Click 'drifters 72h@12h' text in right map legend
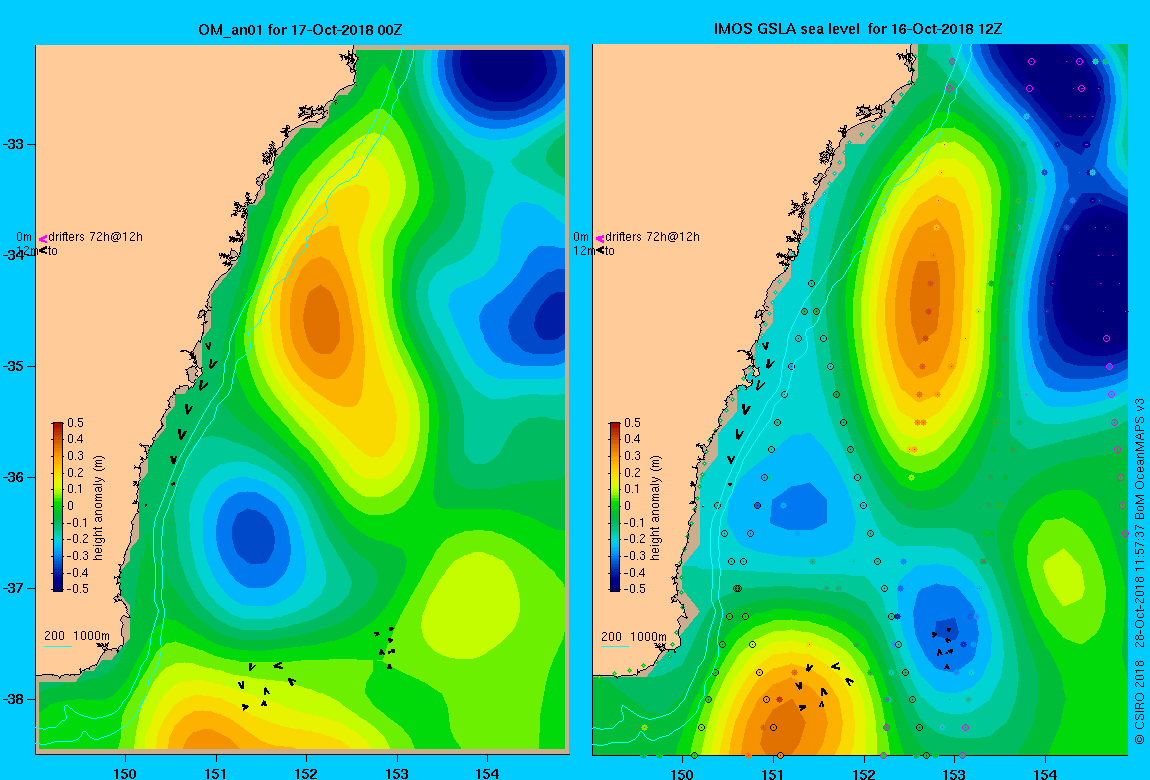Viewport: 1150px width, 780px height. point(652,237)
